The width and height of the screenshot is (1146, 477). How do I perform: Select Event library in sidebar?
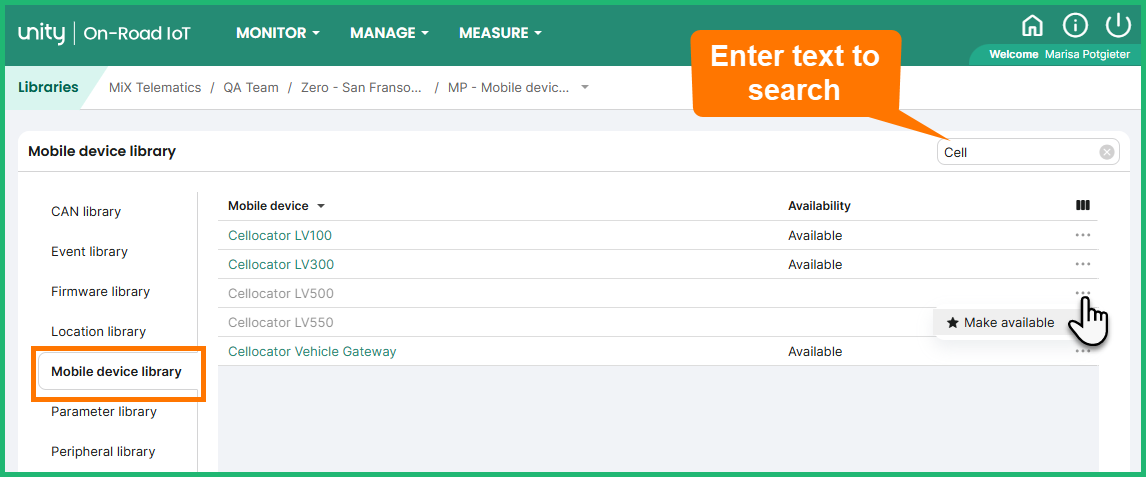89,251
